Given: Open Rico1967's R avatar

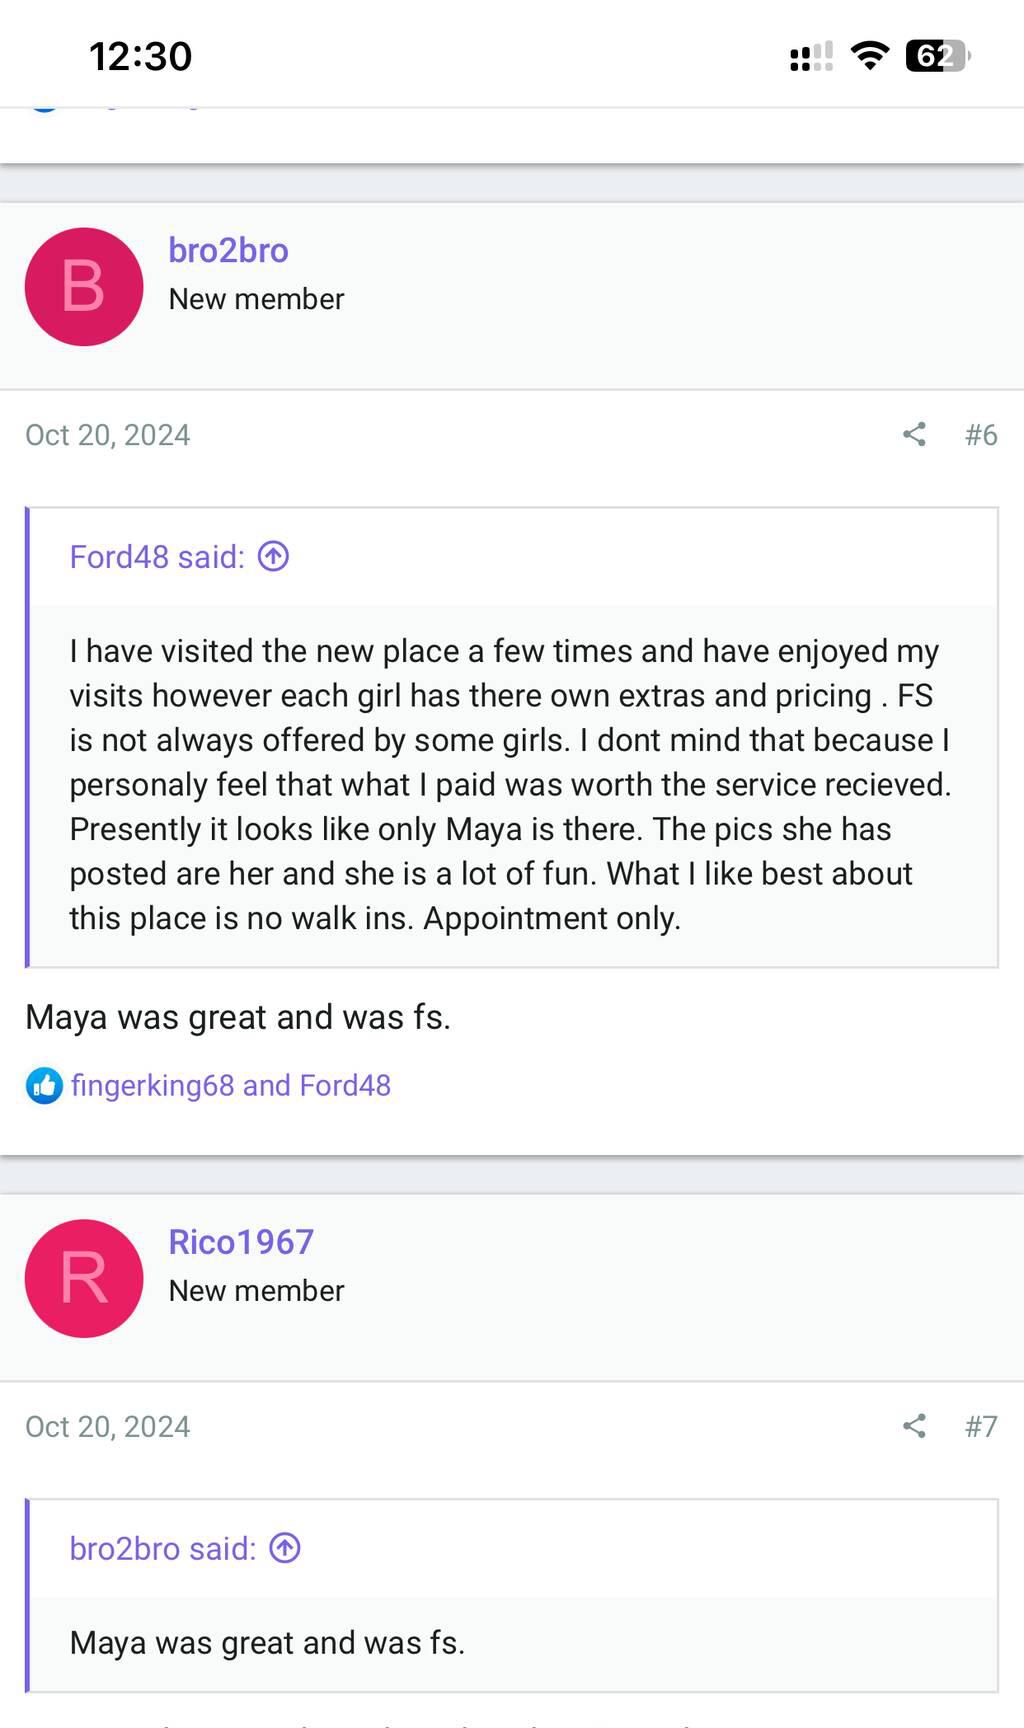Looking at the screenshot, I should pyautogui.click(x=84, y=1278).
